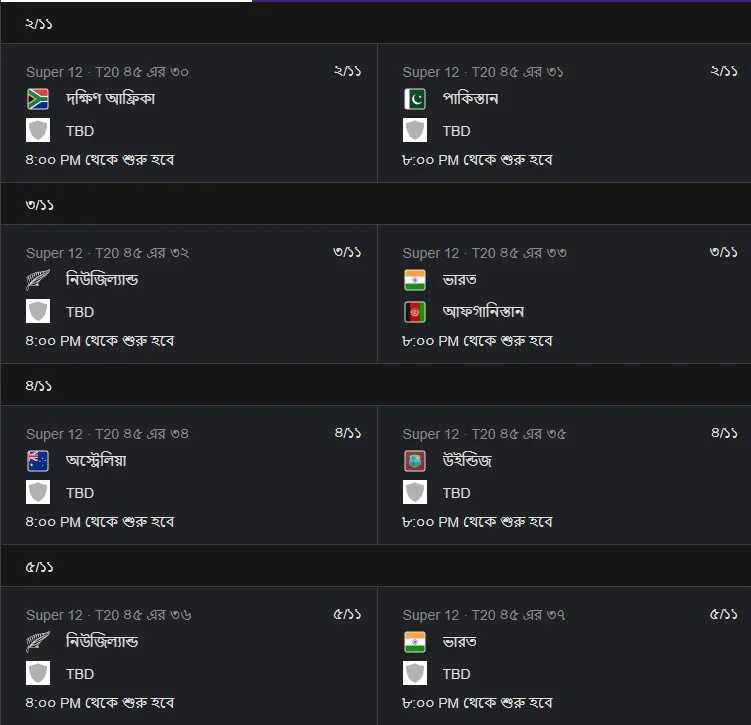Image resolution: width=751 pixels, height=725 pixels.
Task: Click the India flag in match ৩৩
Action: click(415, 280)
